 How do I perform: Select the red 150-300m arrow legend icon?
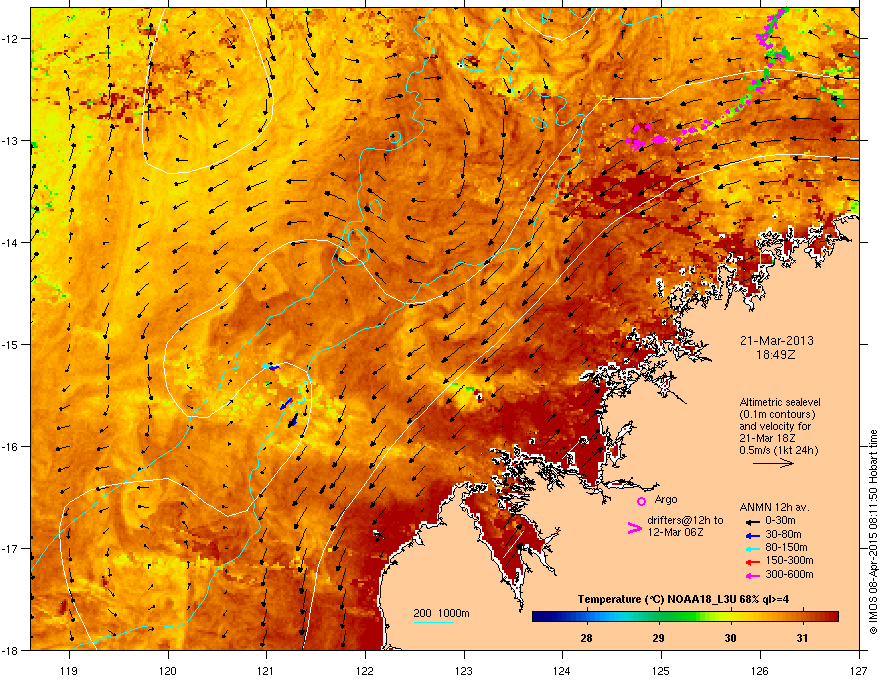coord(752,561)
